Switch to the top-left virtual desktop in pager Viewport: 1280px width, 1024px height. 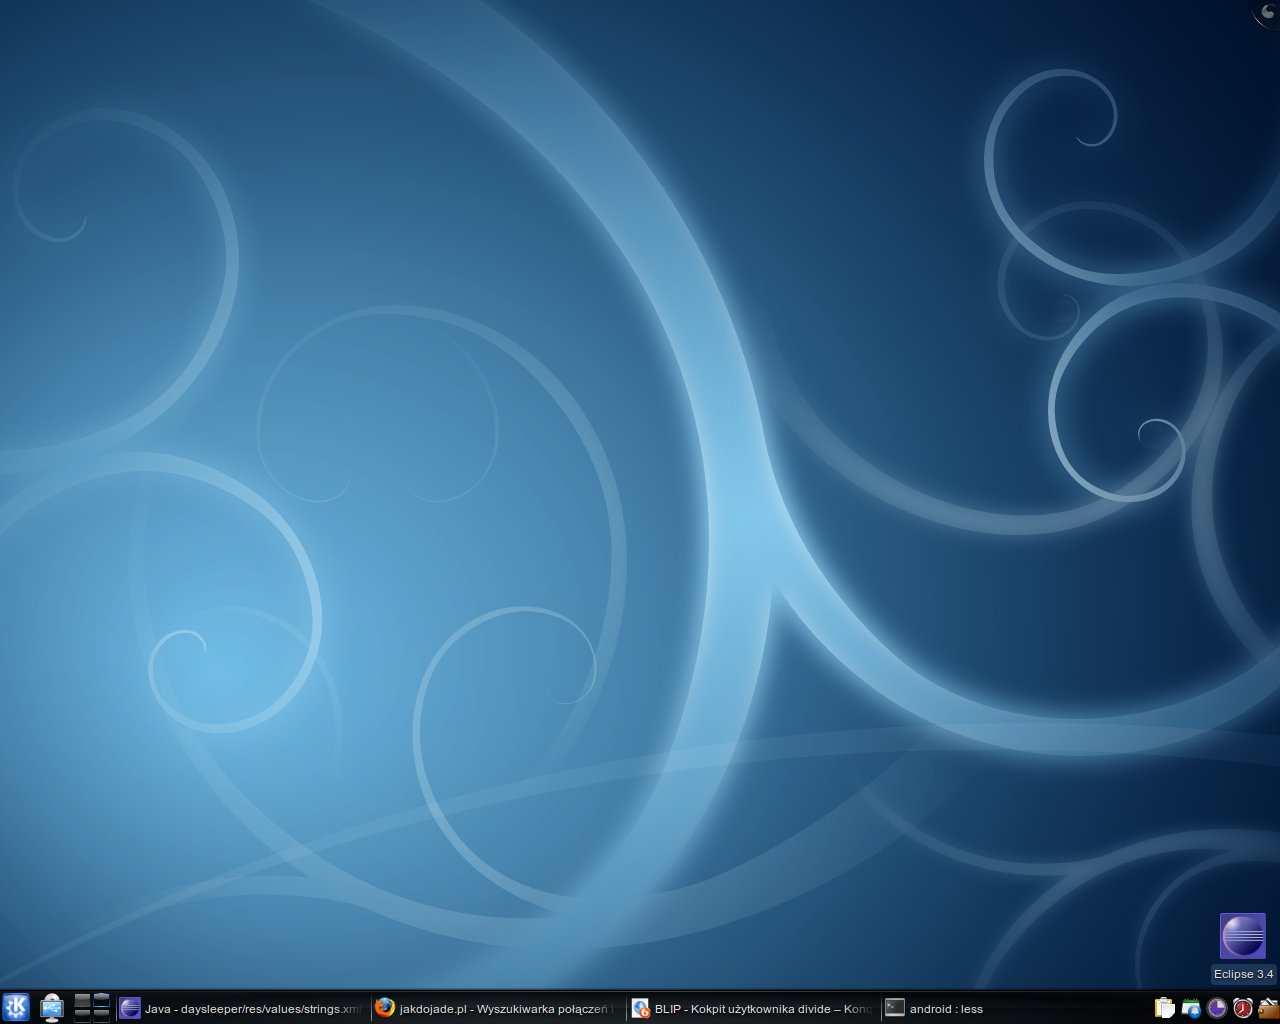(83, 1000)
